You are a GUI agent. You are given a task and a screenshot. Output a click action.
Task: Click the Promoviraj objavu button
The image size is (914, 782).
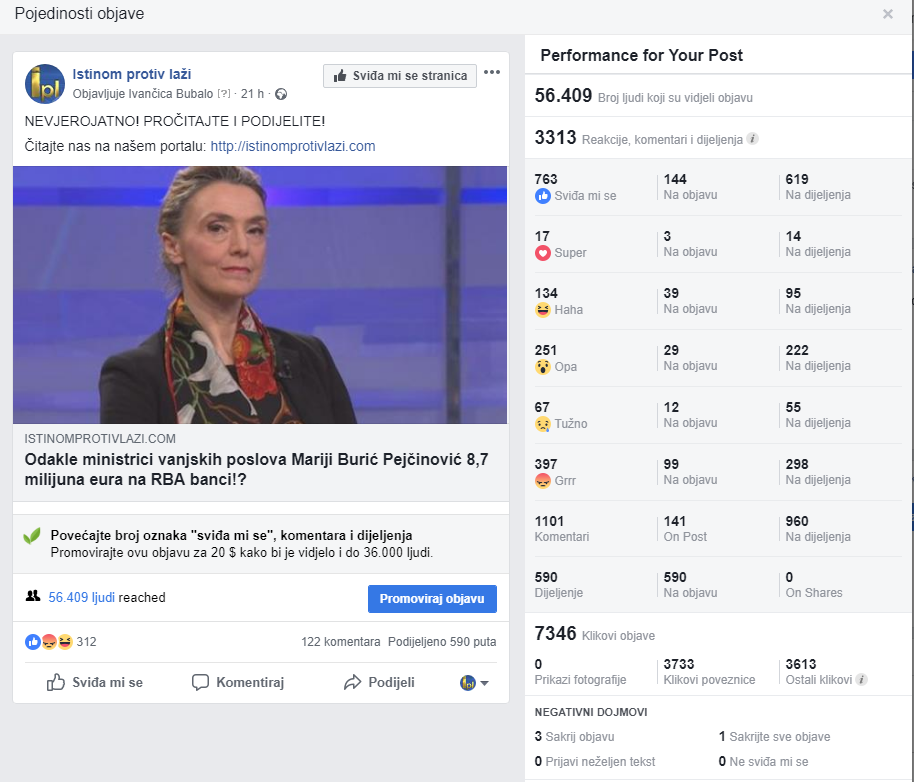click(432, 598)
